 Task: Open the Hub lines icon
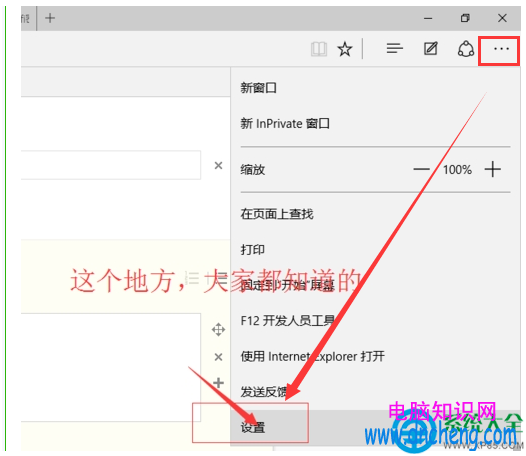pyautogui.click(x=394, y=49)
